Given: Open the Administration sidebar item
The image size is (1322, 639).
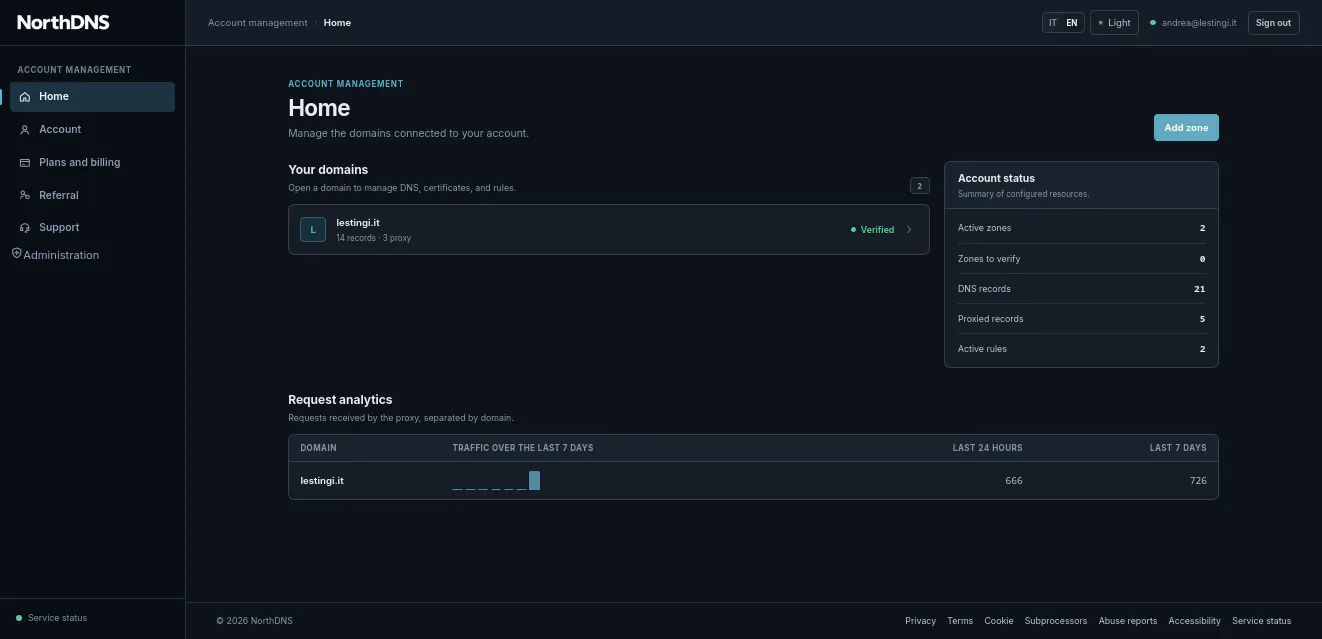Looking at the screenshot, I should pos(56,255).
